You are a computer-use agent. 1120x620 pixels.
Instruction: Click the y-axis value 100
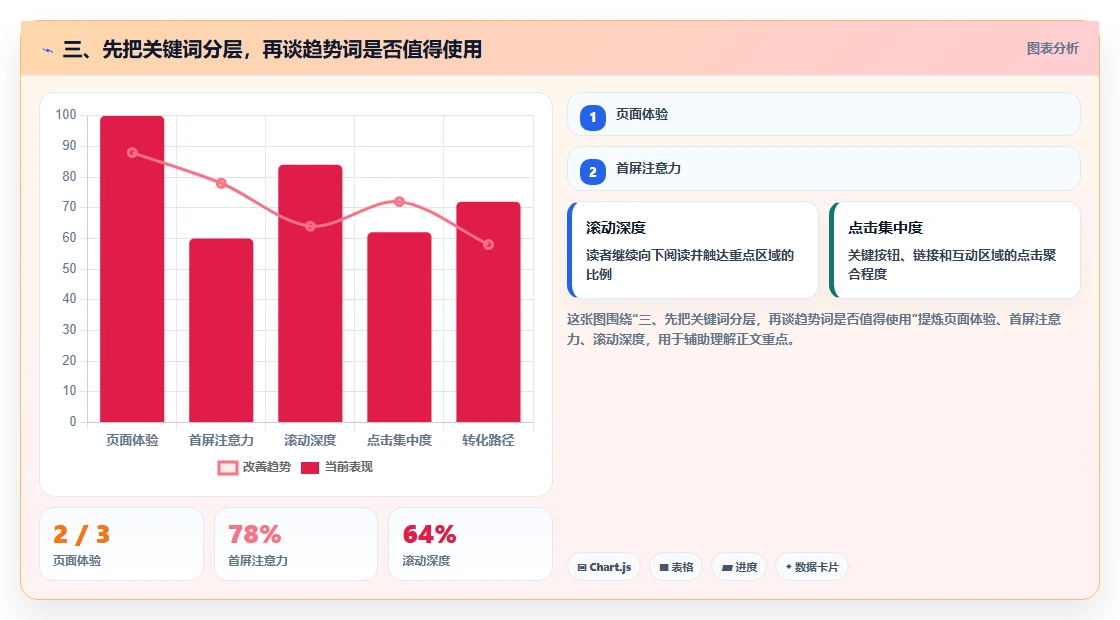(66, 115)
